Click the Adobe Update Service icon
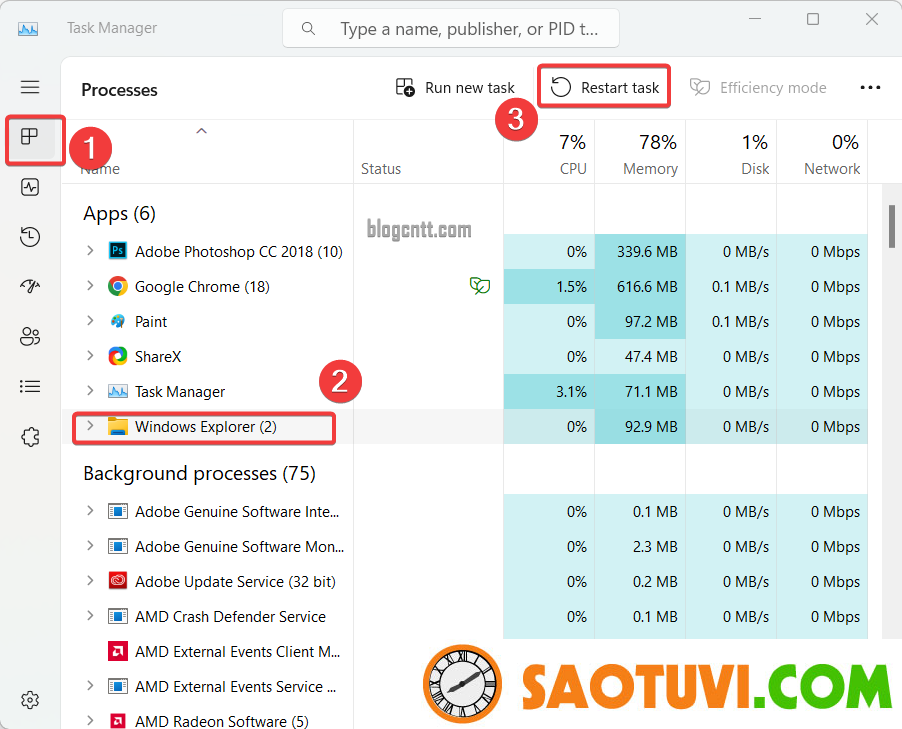 pyautogui.click(x=118, y=581)
